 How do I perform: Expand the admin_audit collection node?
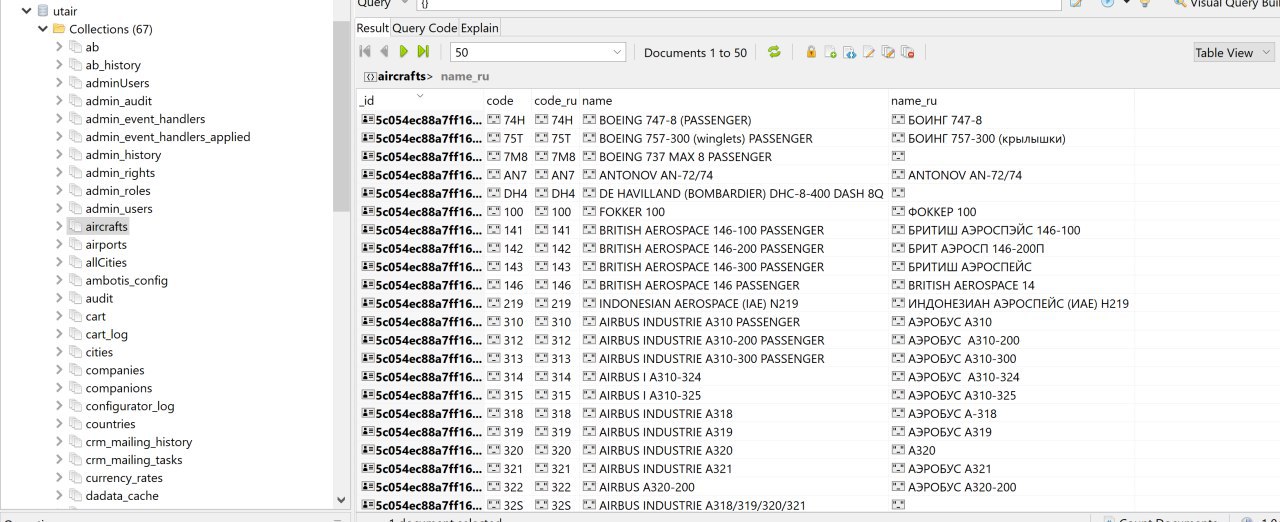pyautogui.click(x=59, y=101)
